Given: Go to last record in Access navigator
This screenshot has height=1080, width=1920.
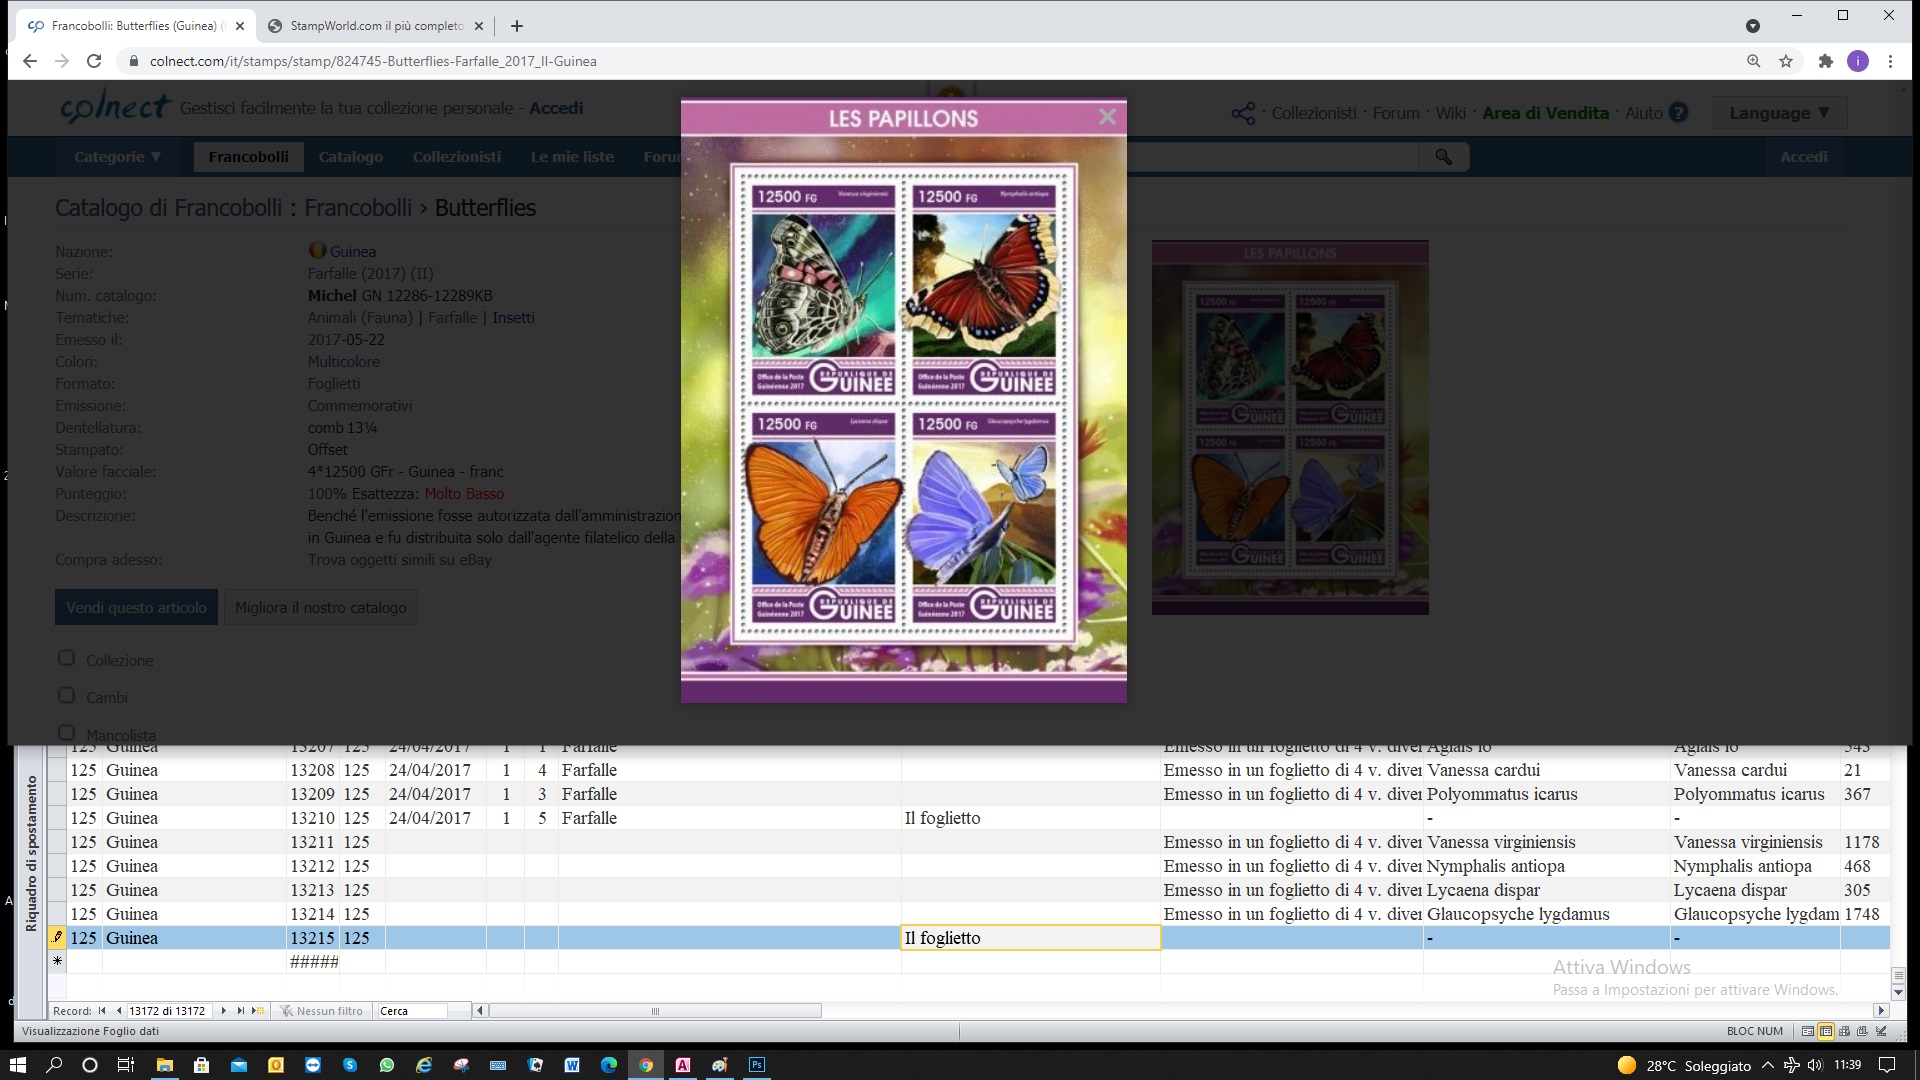Looking at the screenshot, I should coord(240,1011).
